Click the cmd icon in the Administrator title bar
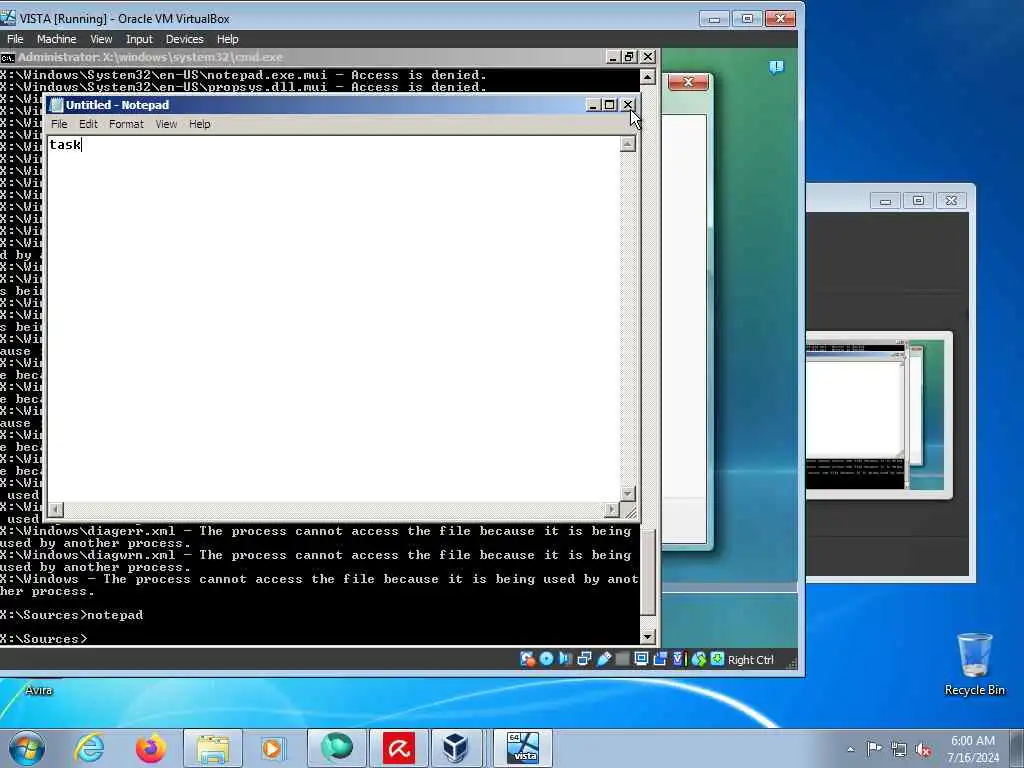1024x768 pixels. pyautogui.click(x=7, y=57)
